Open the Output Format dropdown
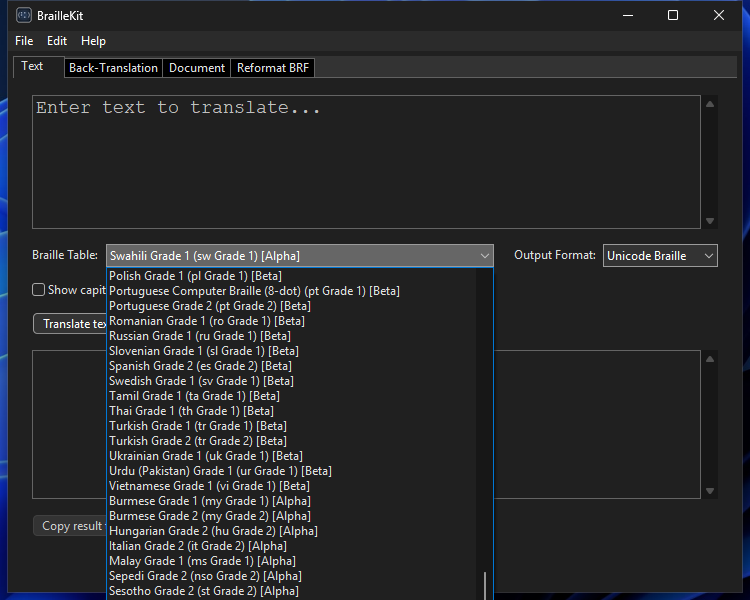The height and width of the screenshot is (600, 750). [x=660, y=256]
